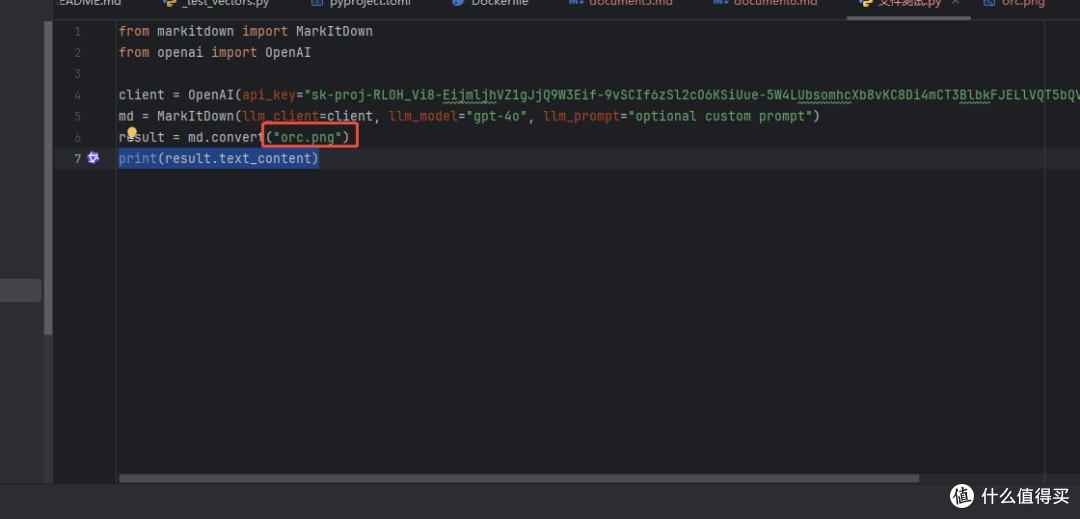Click the "llm_prompt" parameter on line 5

(581, 116)
